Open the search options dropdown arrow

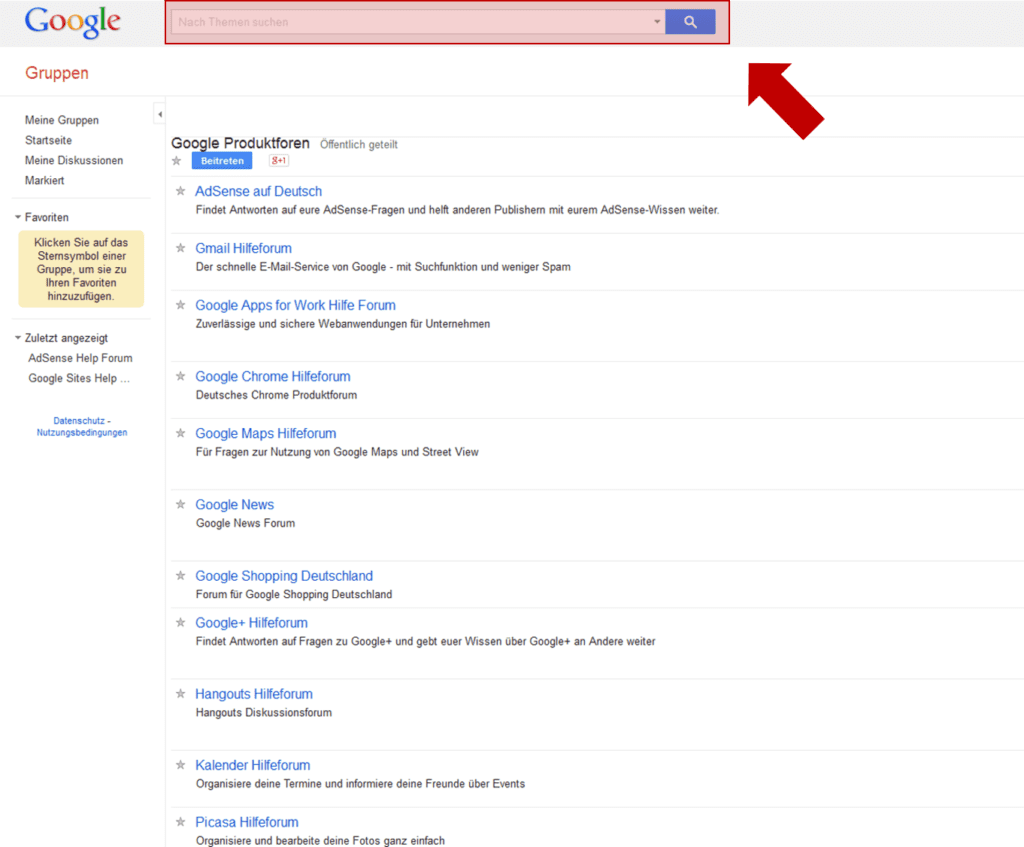657,22
